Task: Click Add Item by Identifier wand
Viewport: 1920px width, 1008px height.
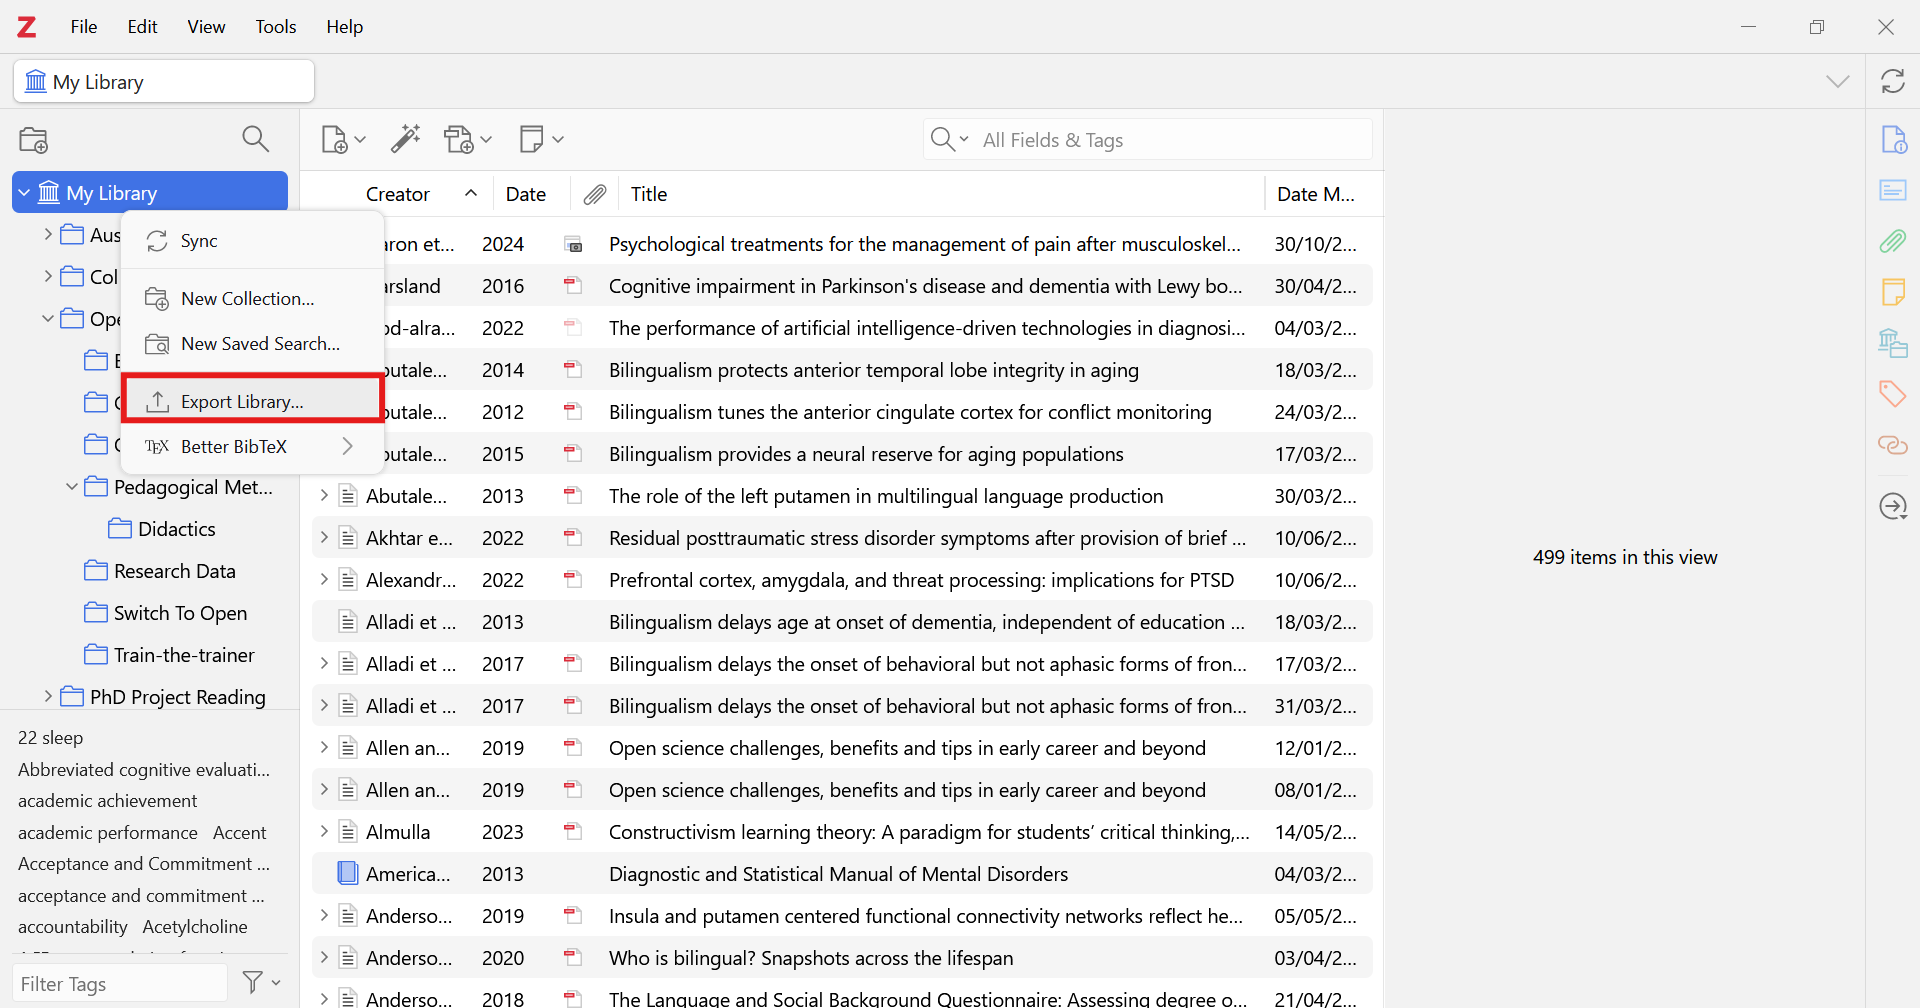Action: click(x=405, y=139)
